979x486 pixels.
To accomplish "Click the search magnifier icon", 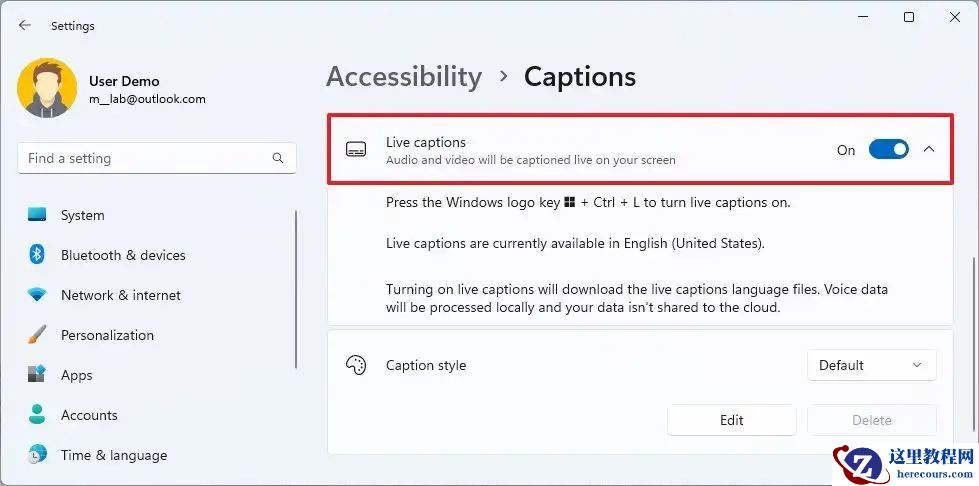I will tap(278, 158).
